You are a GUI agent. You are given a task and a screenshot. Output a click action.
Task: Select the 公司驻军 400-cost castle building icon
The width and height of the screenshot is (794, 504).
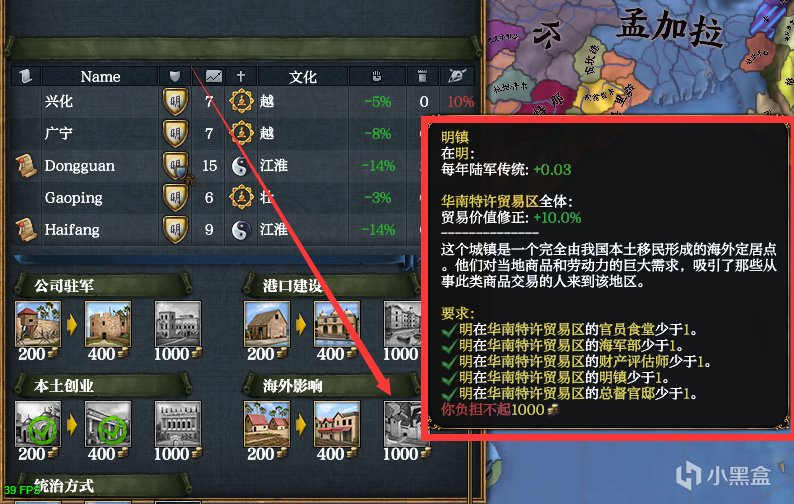(108, 325)
